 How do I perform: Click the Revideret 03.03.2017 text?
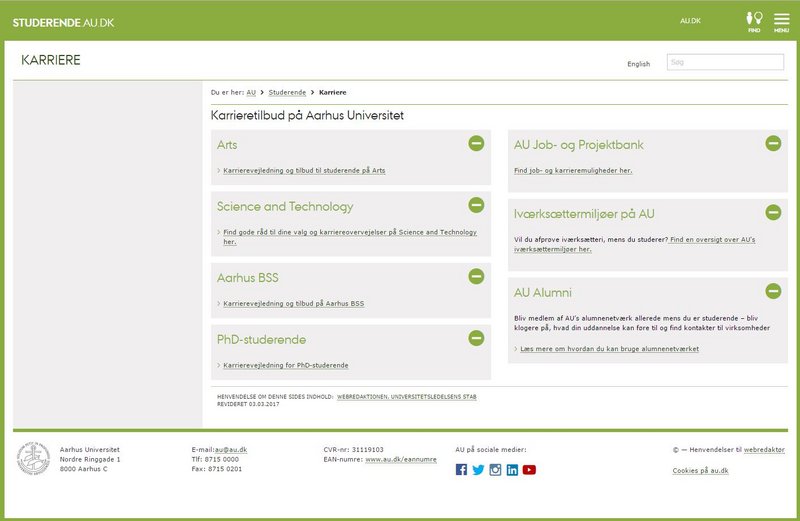[x=248, y=404]
